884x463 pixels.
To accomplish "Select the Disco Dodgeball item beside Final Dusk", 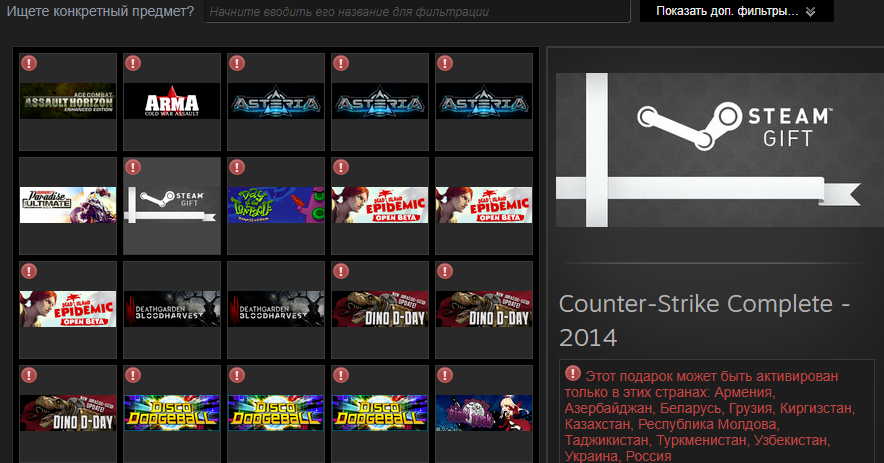I will [380, 414].
